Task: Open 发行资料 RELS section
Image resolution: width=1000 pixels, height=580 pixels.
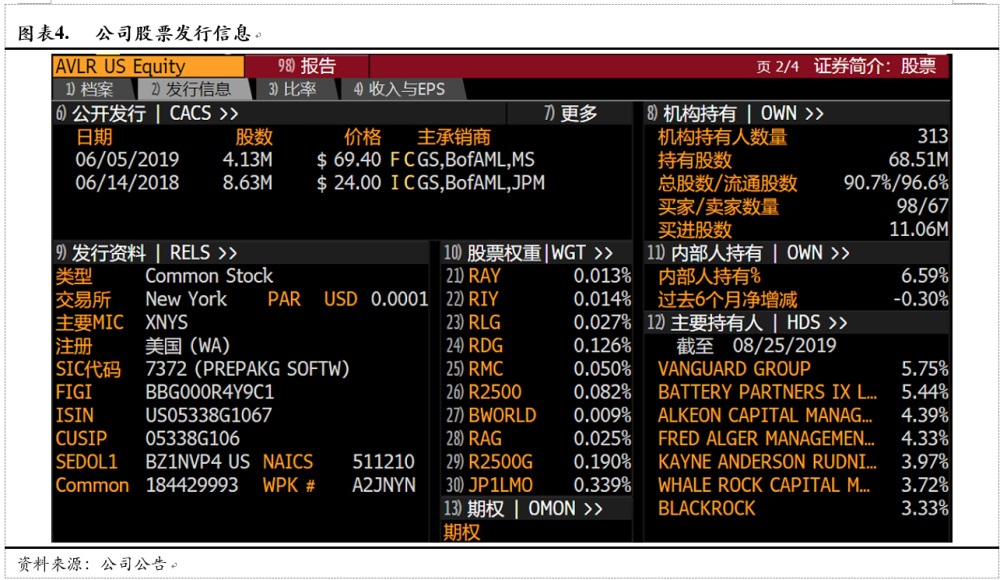Action: coord(147,253)
